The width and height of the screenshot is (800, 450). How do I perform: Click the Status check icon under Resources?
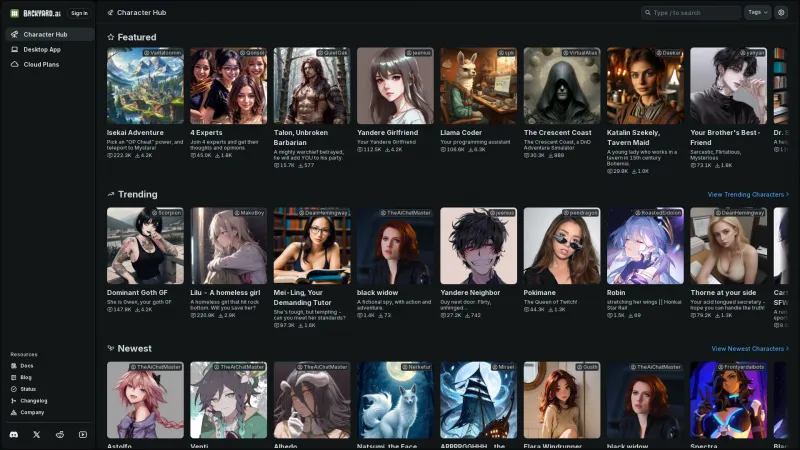pos(14,389)
